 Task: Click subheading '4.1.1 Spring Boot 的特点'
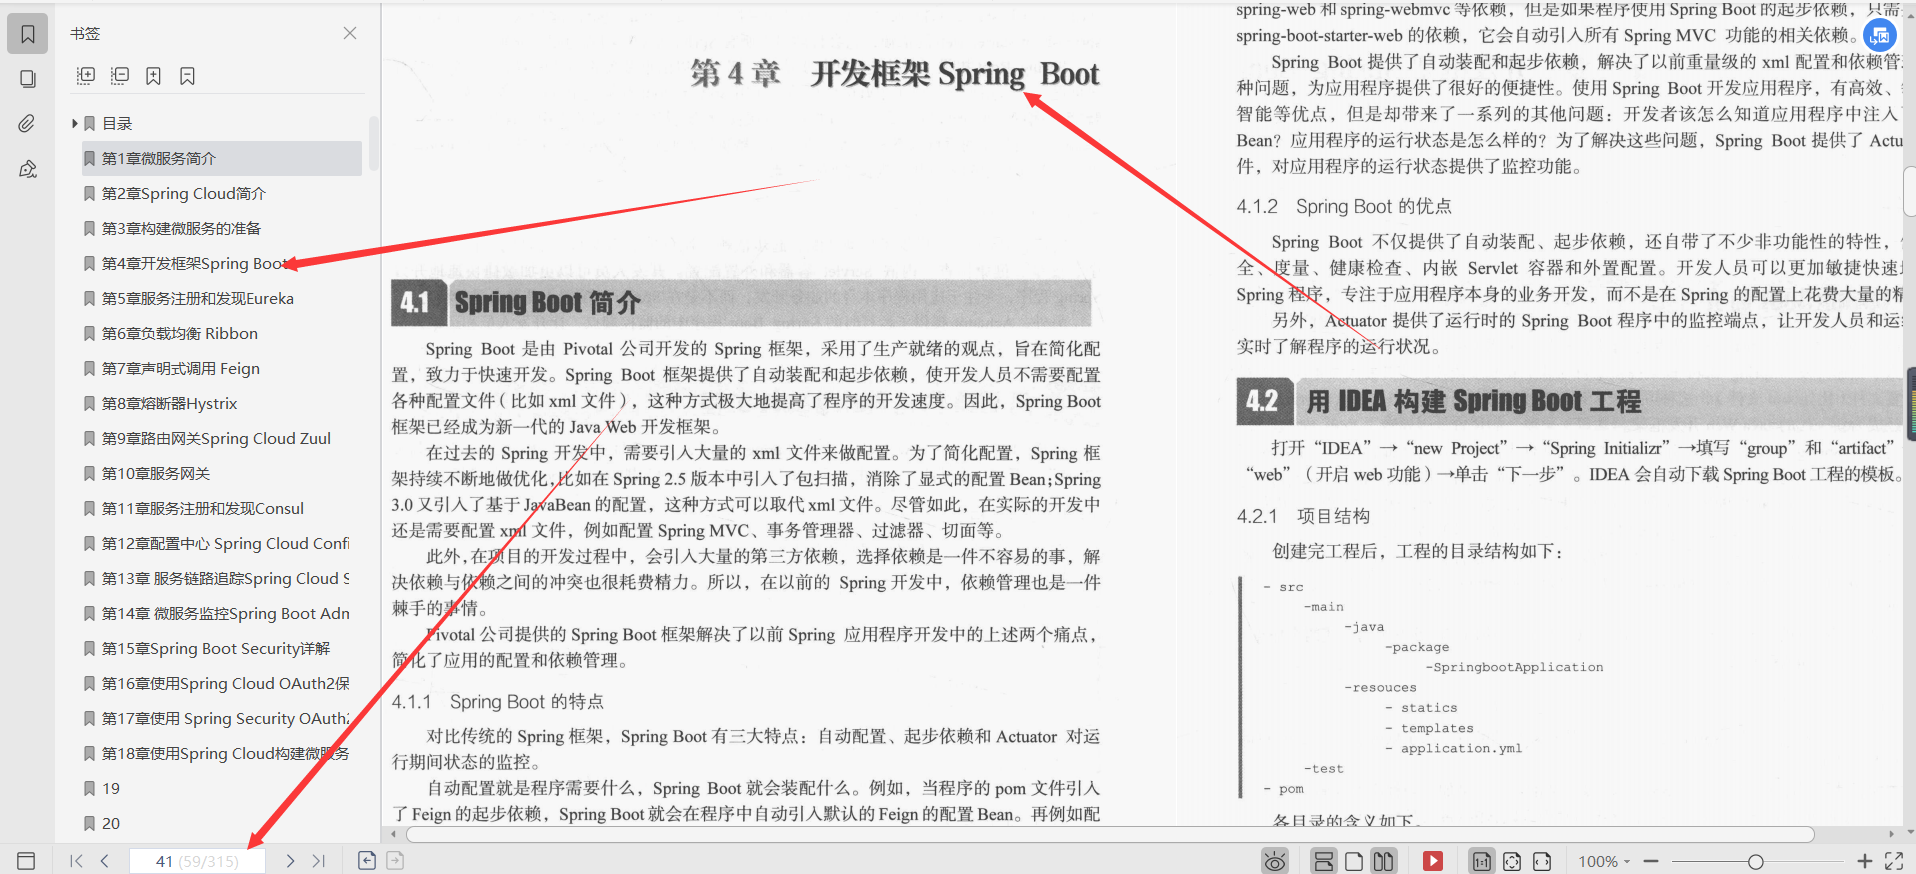coord(497,702)
